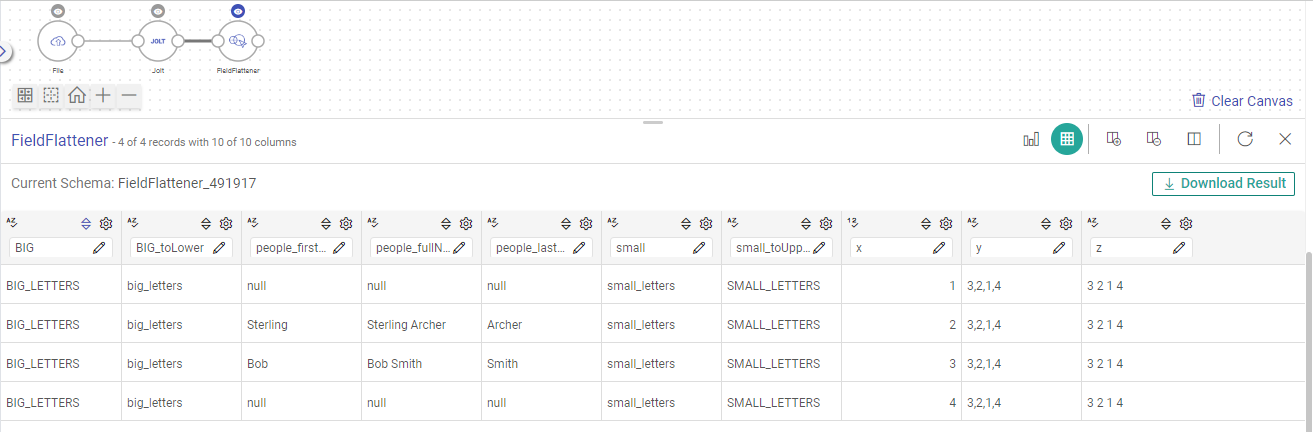
Task: Click the remove column icon
Action: (x=1153, y=139)
